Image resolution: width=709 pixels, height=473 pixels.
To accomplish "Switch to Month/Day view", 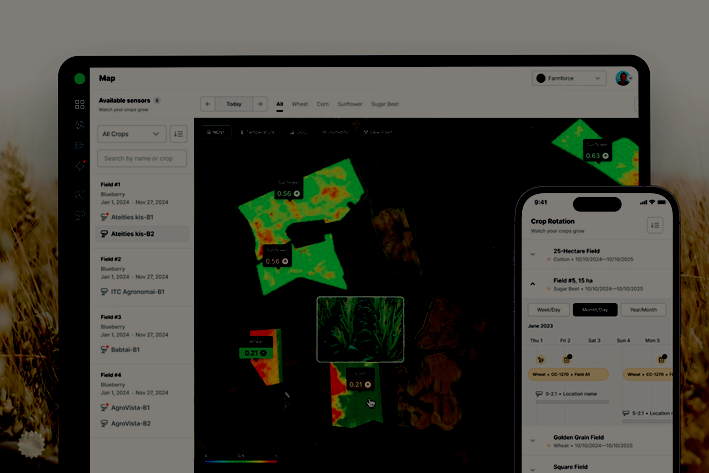I will 594,310.
